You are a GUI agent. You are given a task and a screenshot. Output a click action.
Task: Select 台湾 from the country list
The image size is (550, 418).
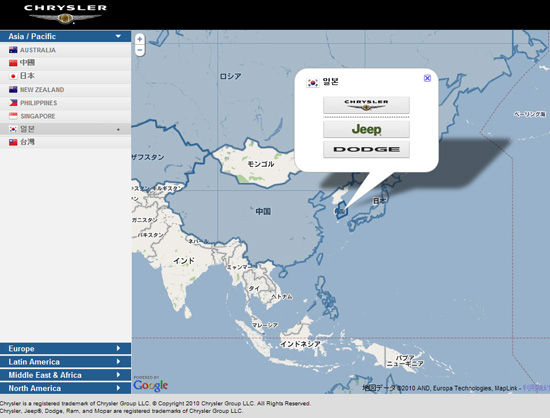(x=66, y=142)
